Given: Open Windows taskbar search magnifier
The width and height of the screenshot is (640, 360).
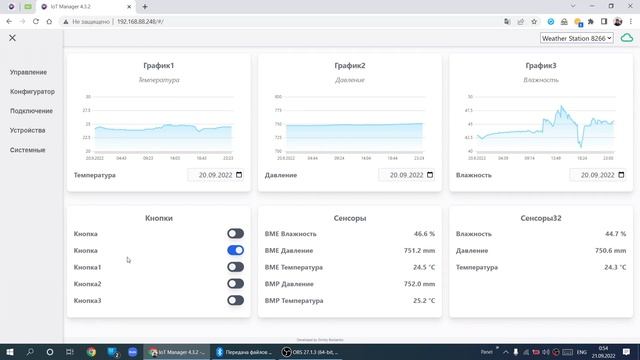Looking at the screenshot, I should pyautogui.click(x=30, y=352).
